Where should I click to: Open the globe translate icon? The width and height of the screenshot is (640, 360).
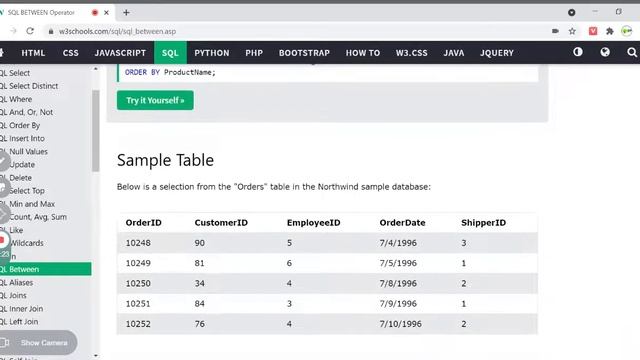605,52
